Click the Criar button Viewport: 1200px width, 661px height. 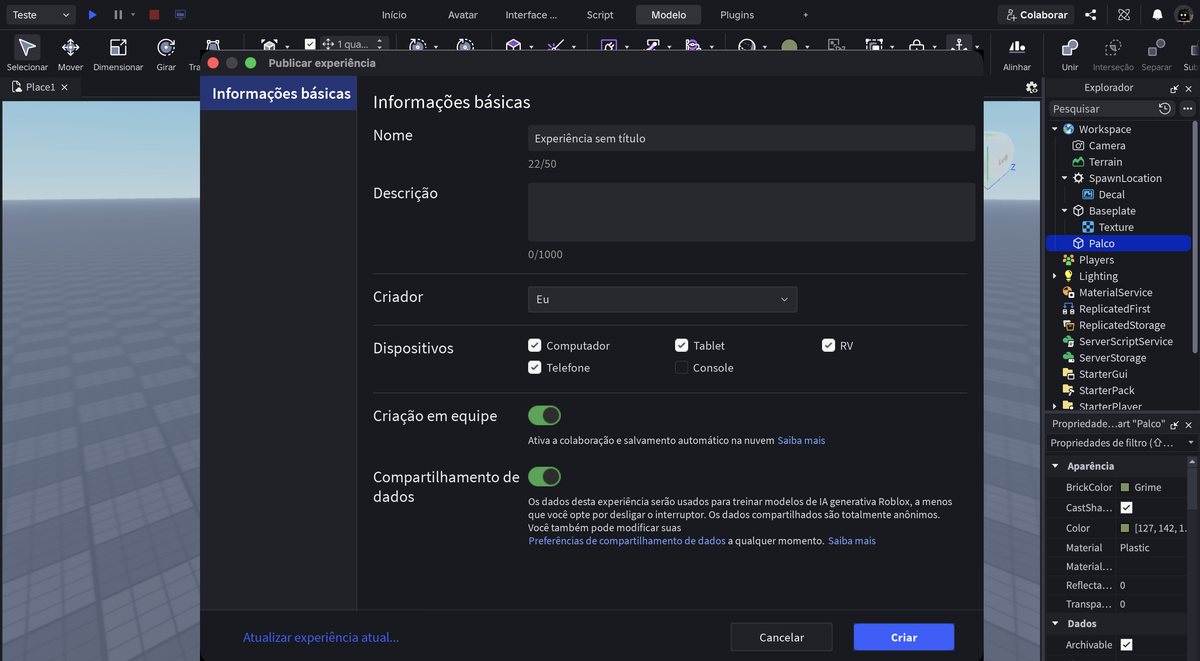[x=904, y=637]
